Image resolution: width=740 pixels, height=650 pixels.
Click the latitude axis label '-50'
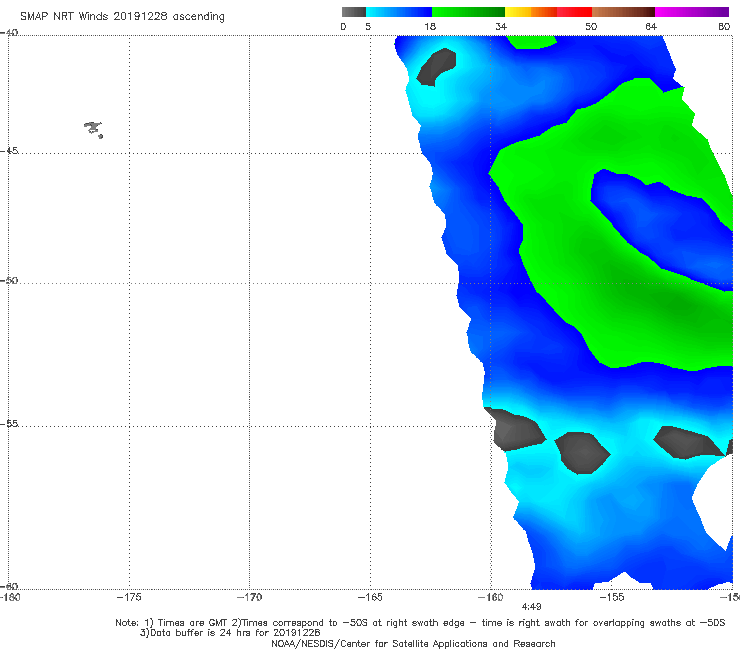(9, 280)
